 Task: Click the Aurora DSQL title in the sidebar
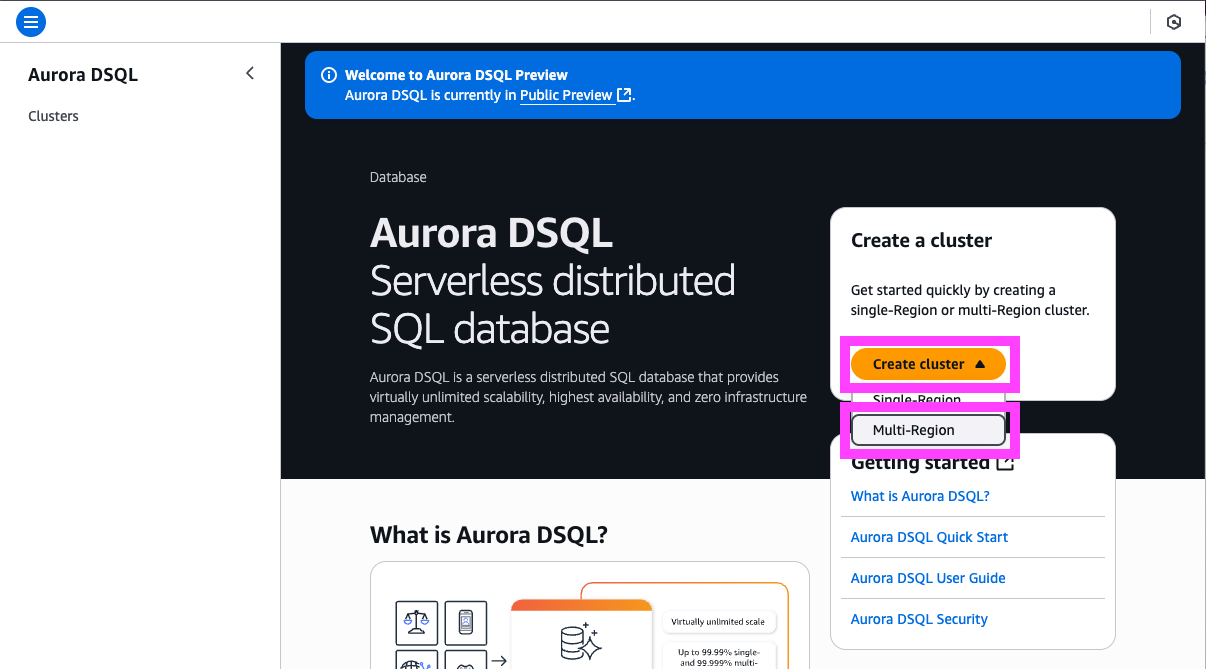pos(83,75)
